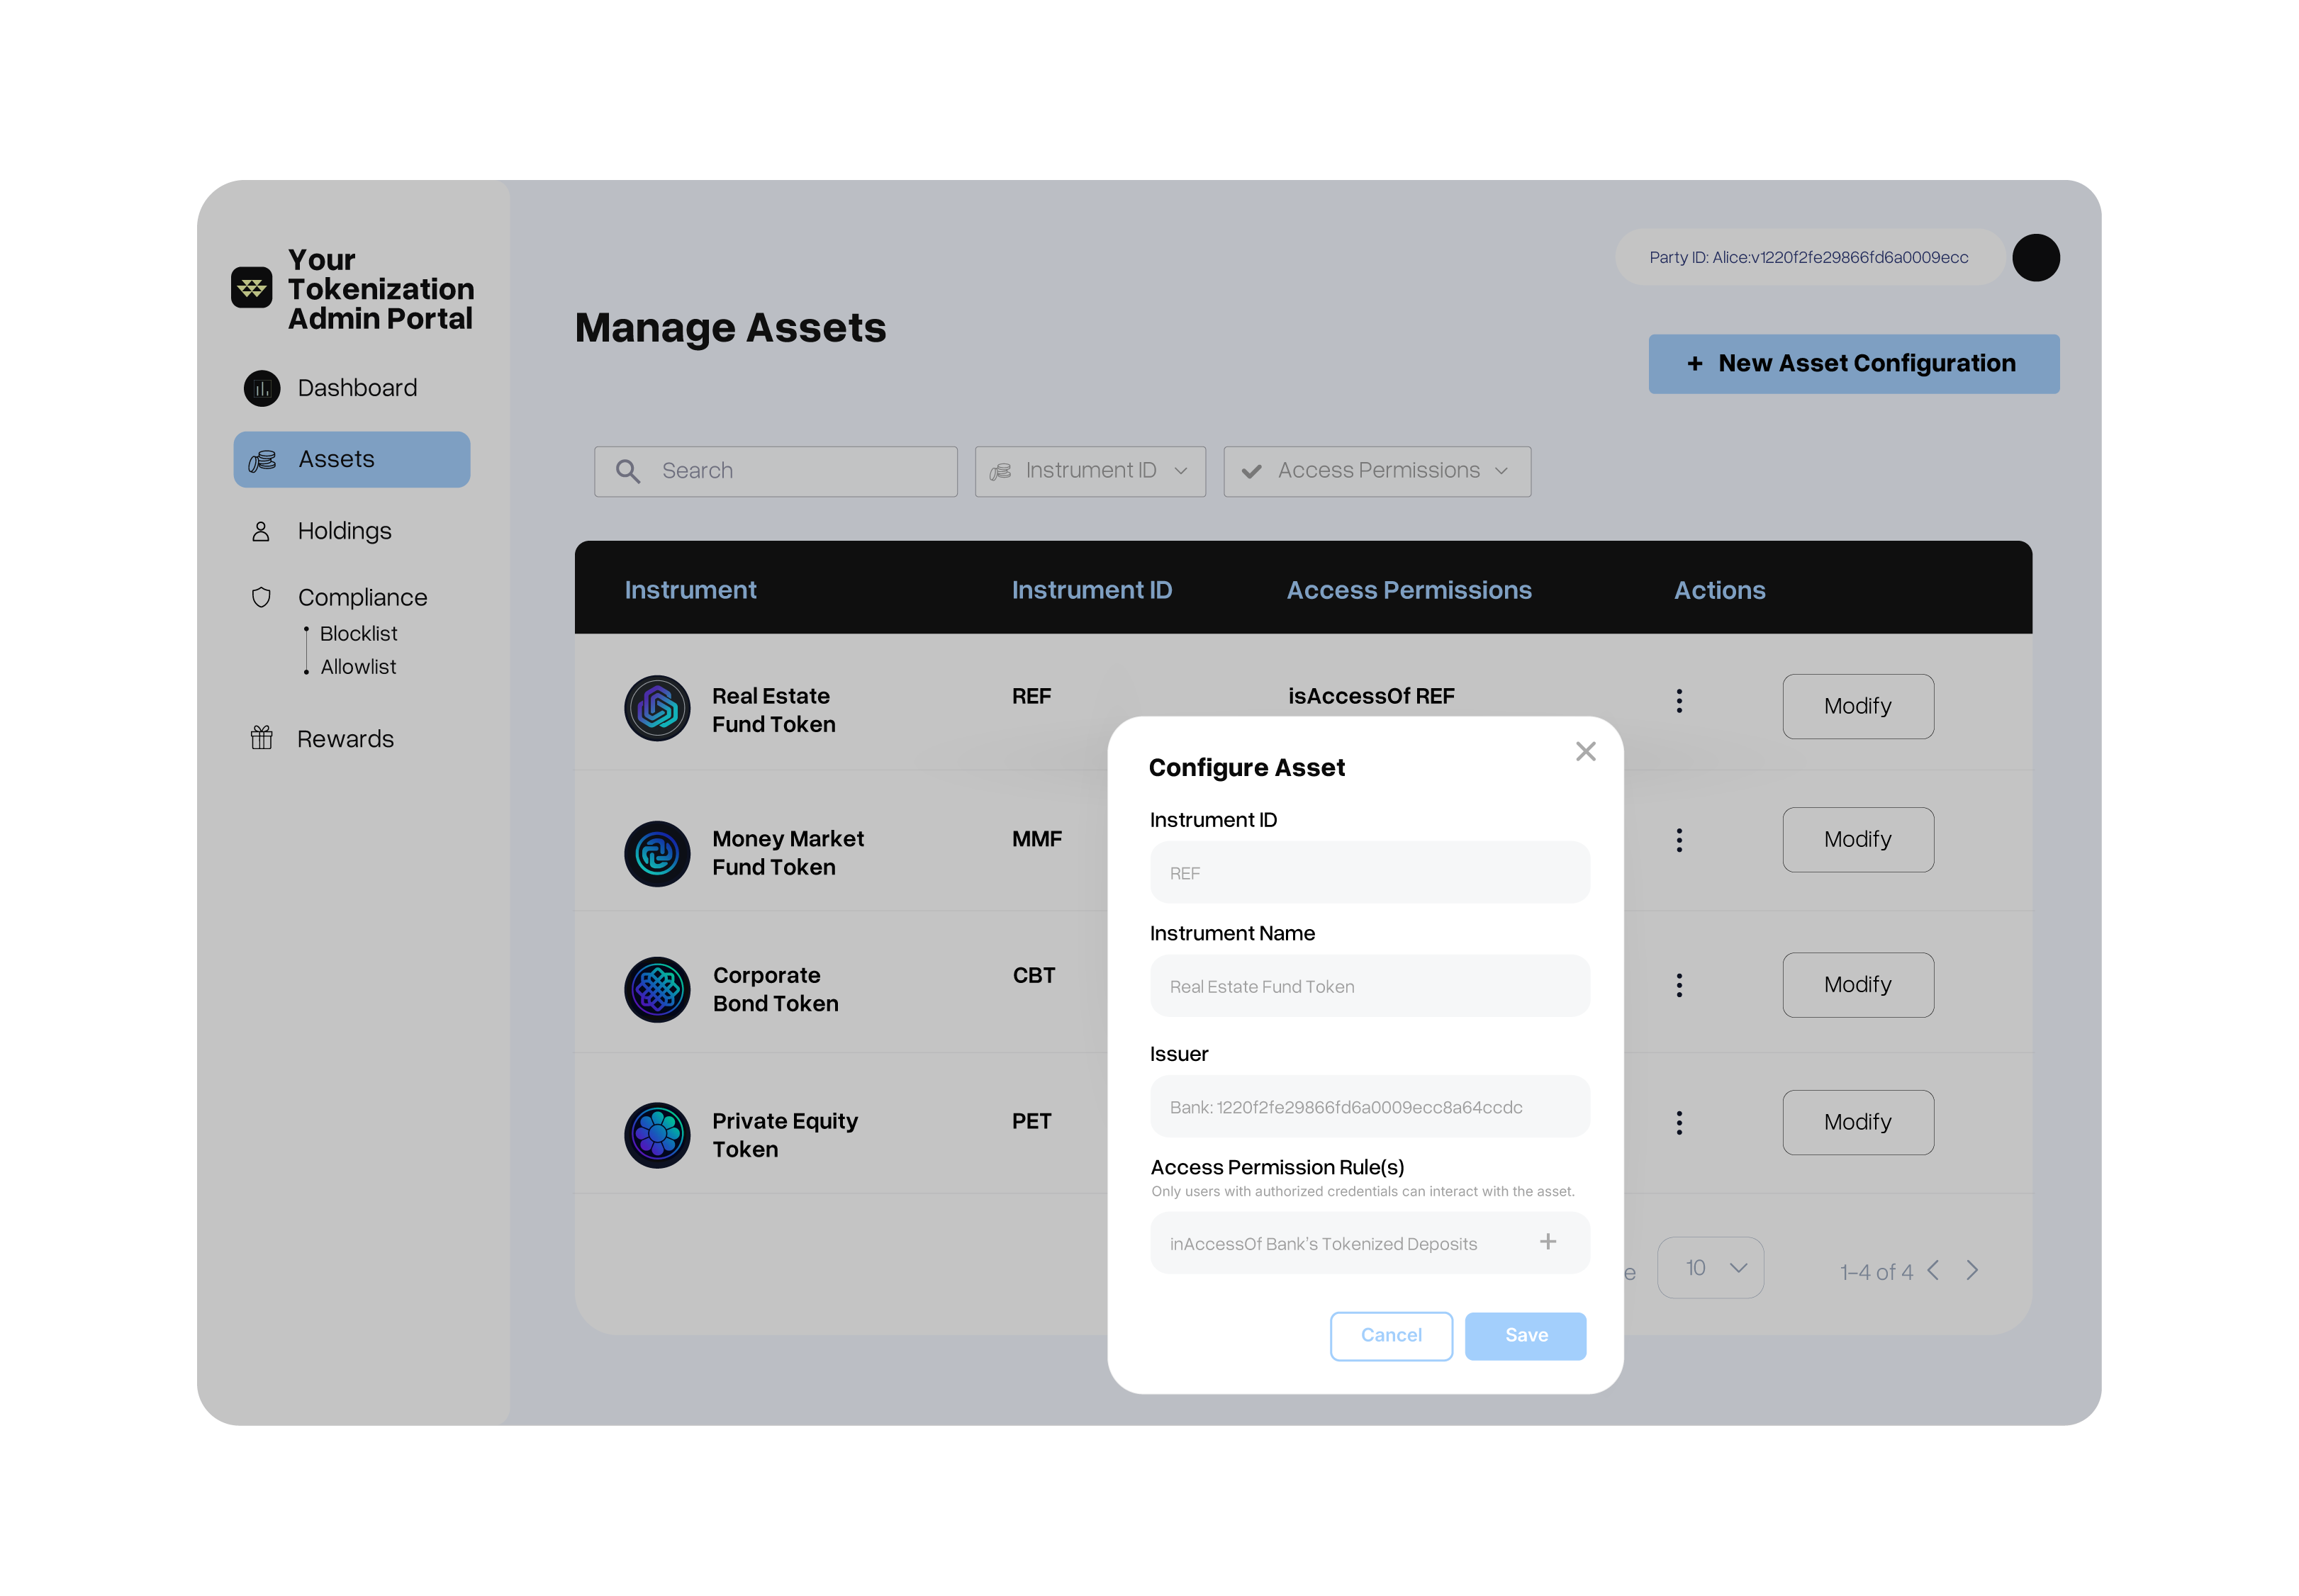Screen dimensions: 2299x1596
Task: Click the Instrument ID field showing REF
Action: point(1369,872)
